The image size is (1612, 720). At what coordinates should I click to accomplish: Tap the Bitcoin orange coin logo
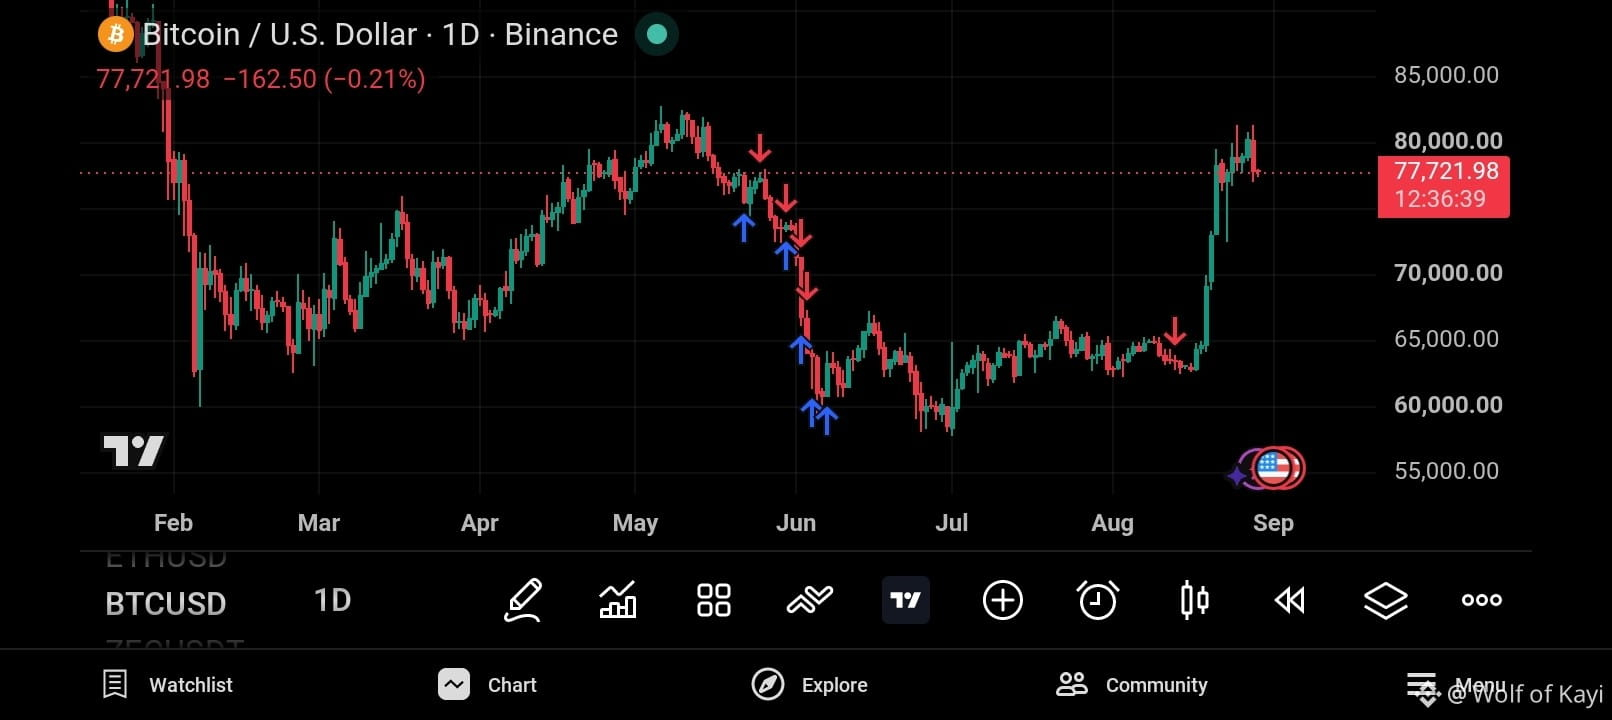[x=115, y=35]
